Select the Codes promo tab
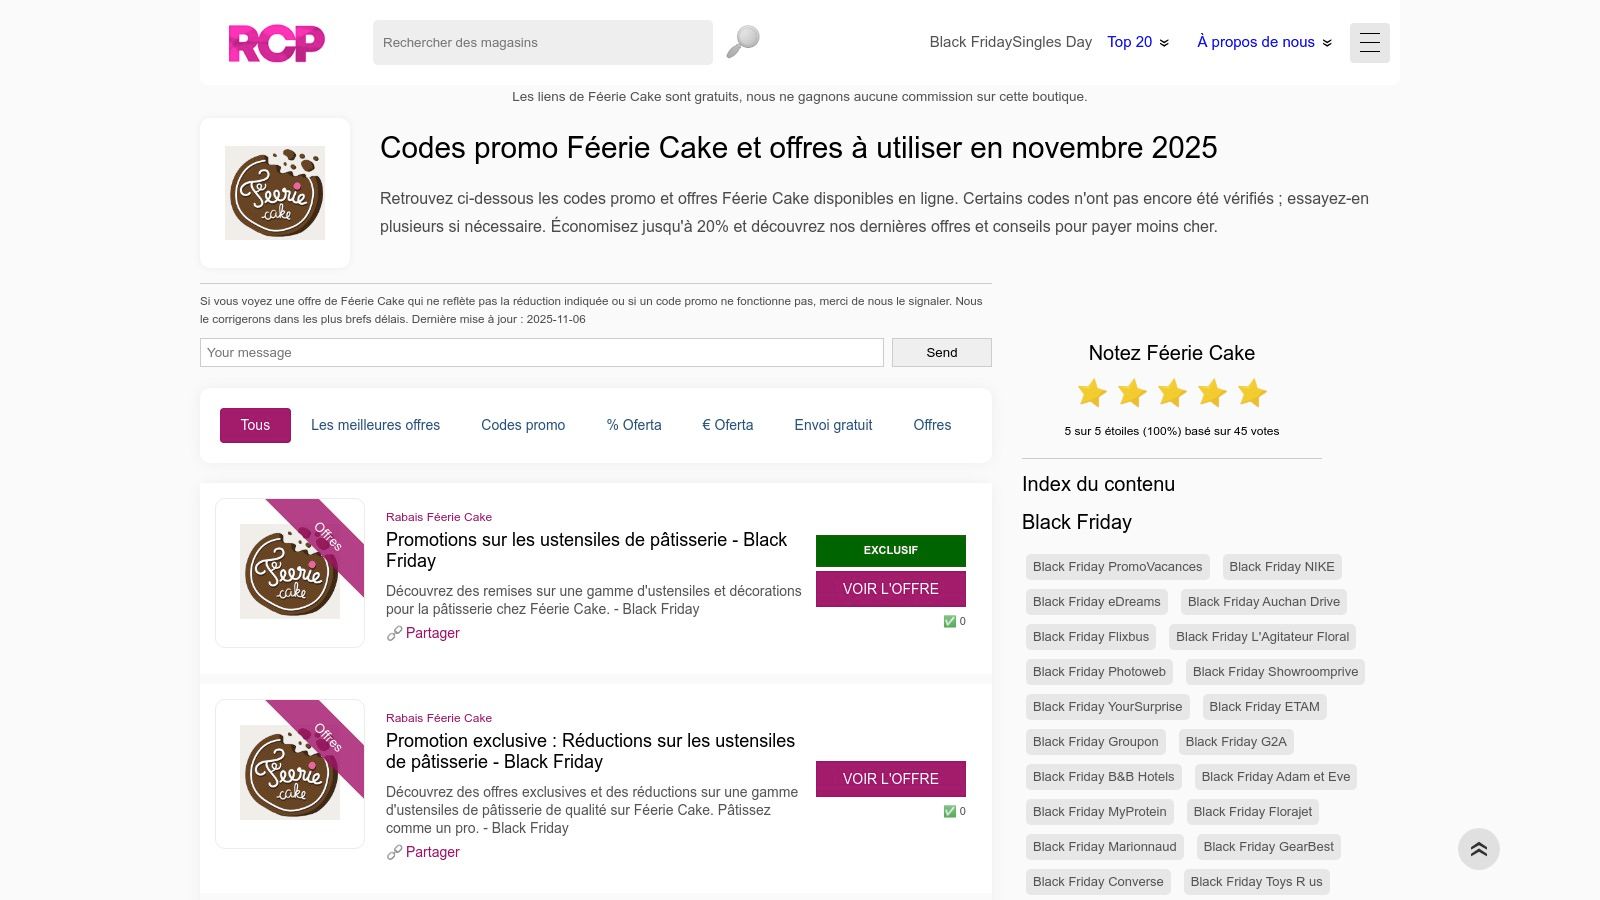 pyautogui.click(x=523, y=425)
